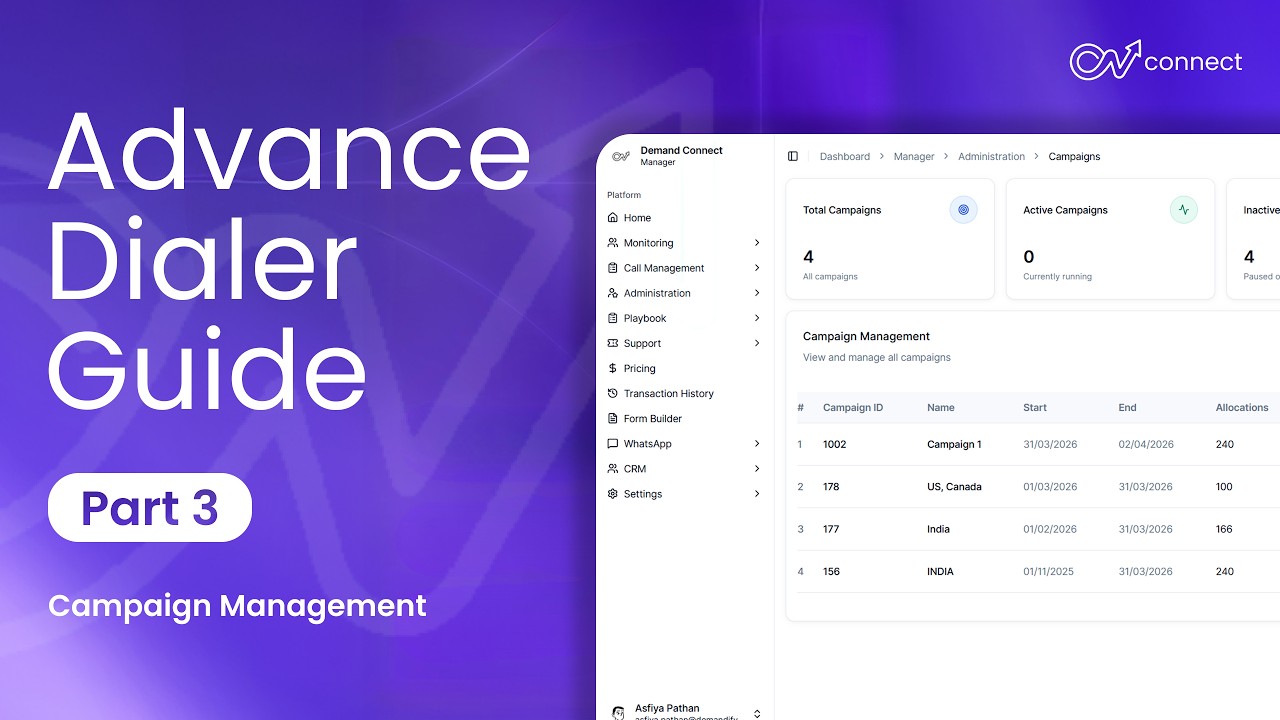The width and height of the screenshot is (1280, 720).
Task: Click the End column header
Action: coord(1127,407)
